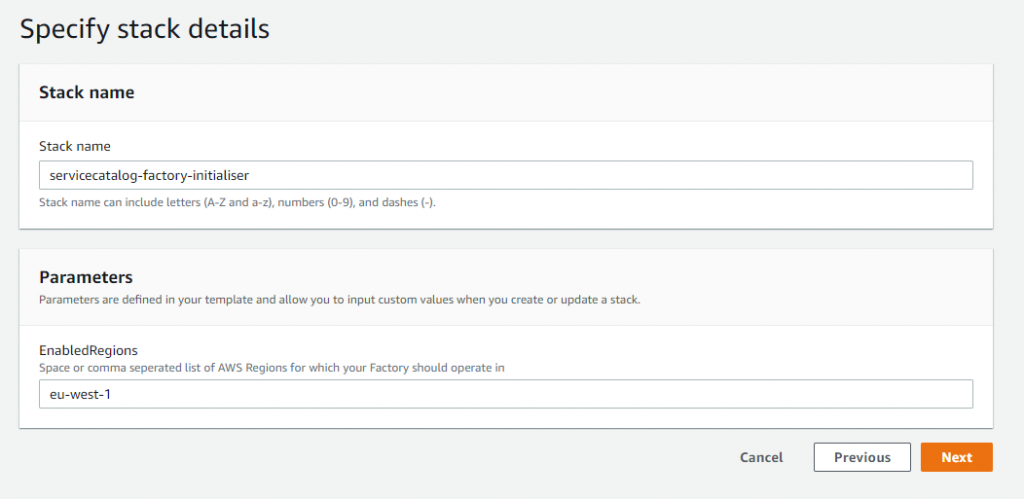Select the bold 'Stack name' section header
This screenshot has width=1024, height=499.
tap(87, 93)
